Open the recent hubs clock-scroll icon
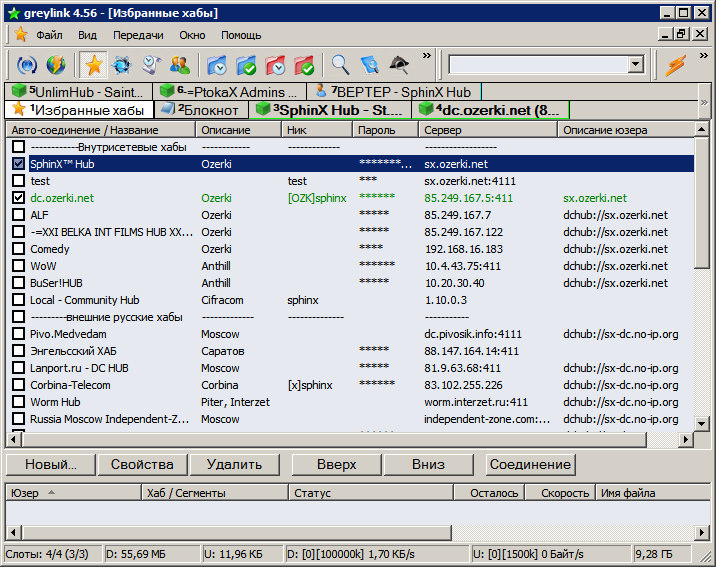The width and height of the screenshot is (716, 567). 151,65
